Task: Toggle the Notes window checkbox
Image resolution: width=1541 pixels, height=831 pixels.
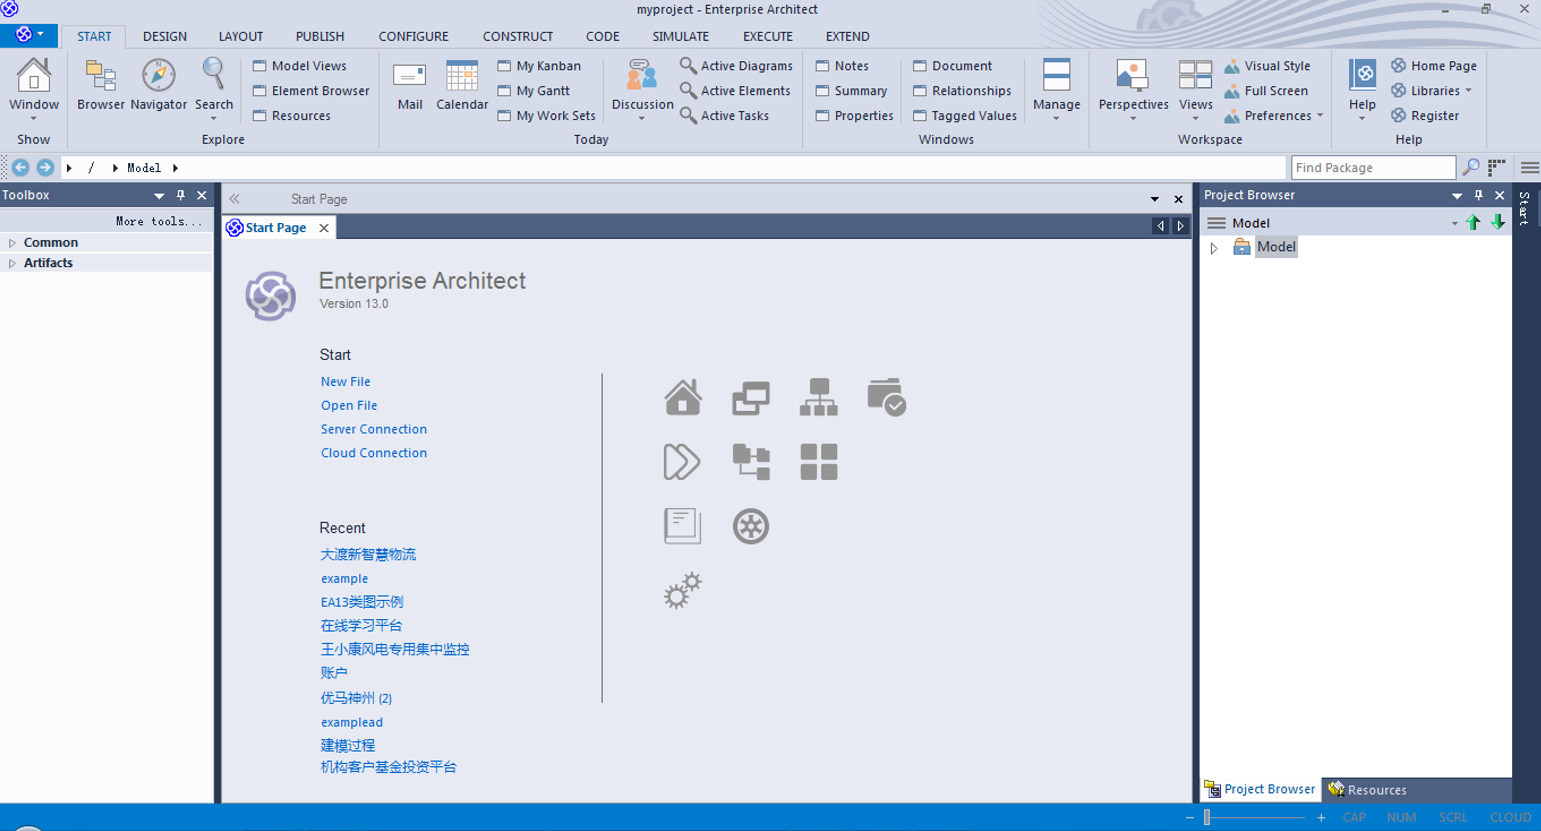Action: (x=823, y=66)
